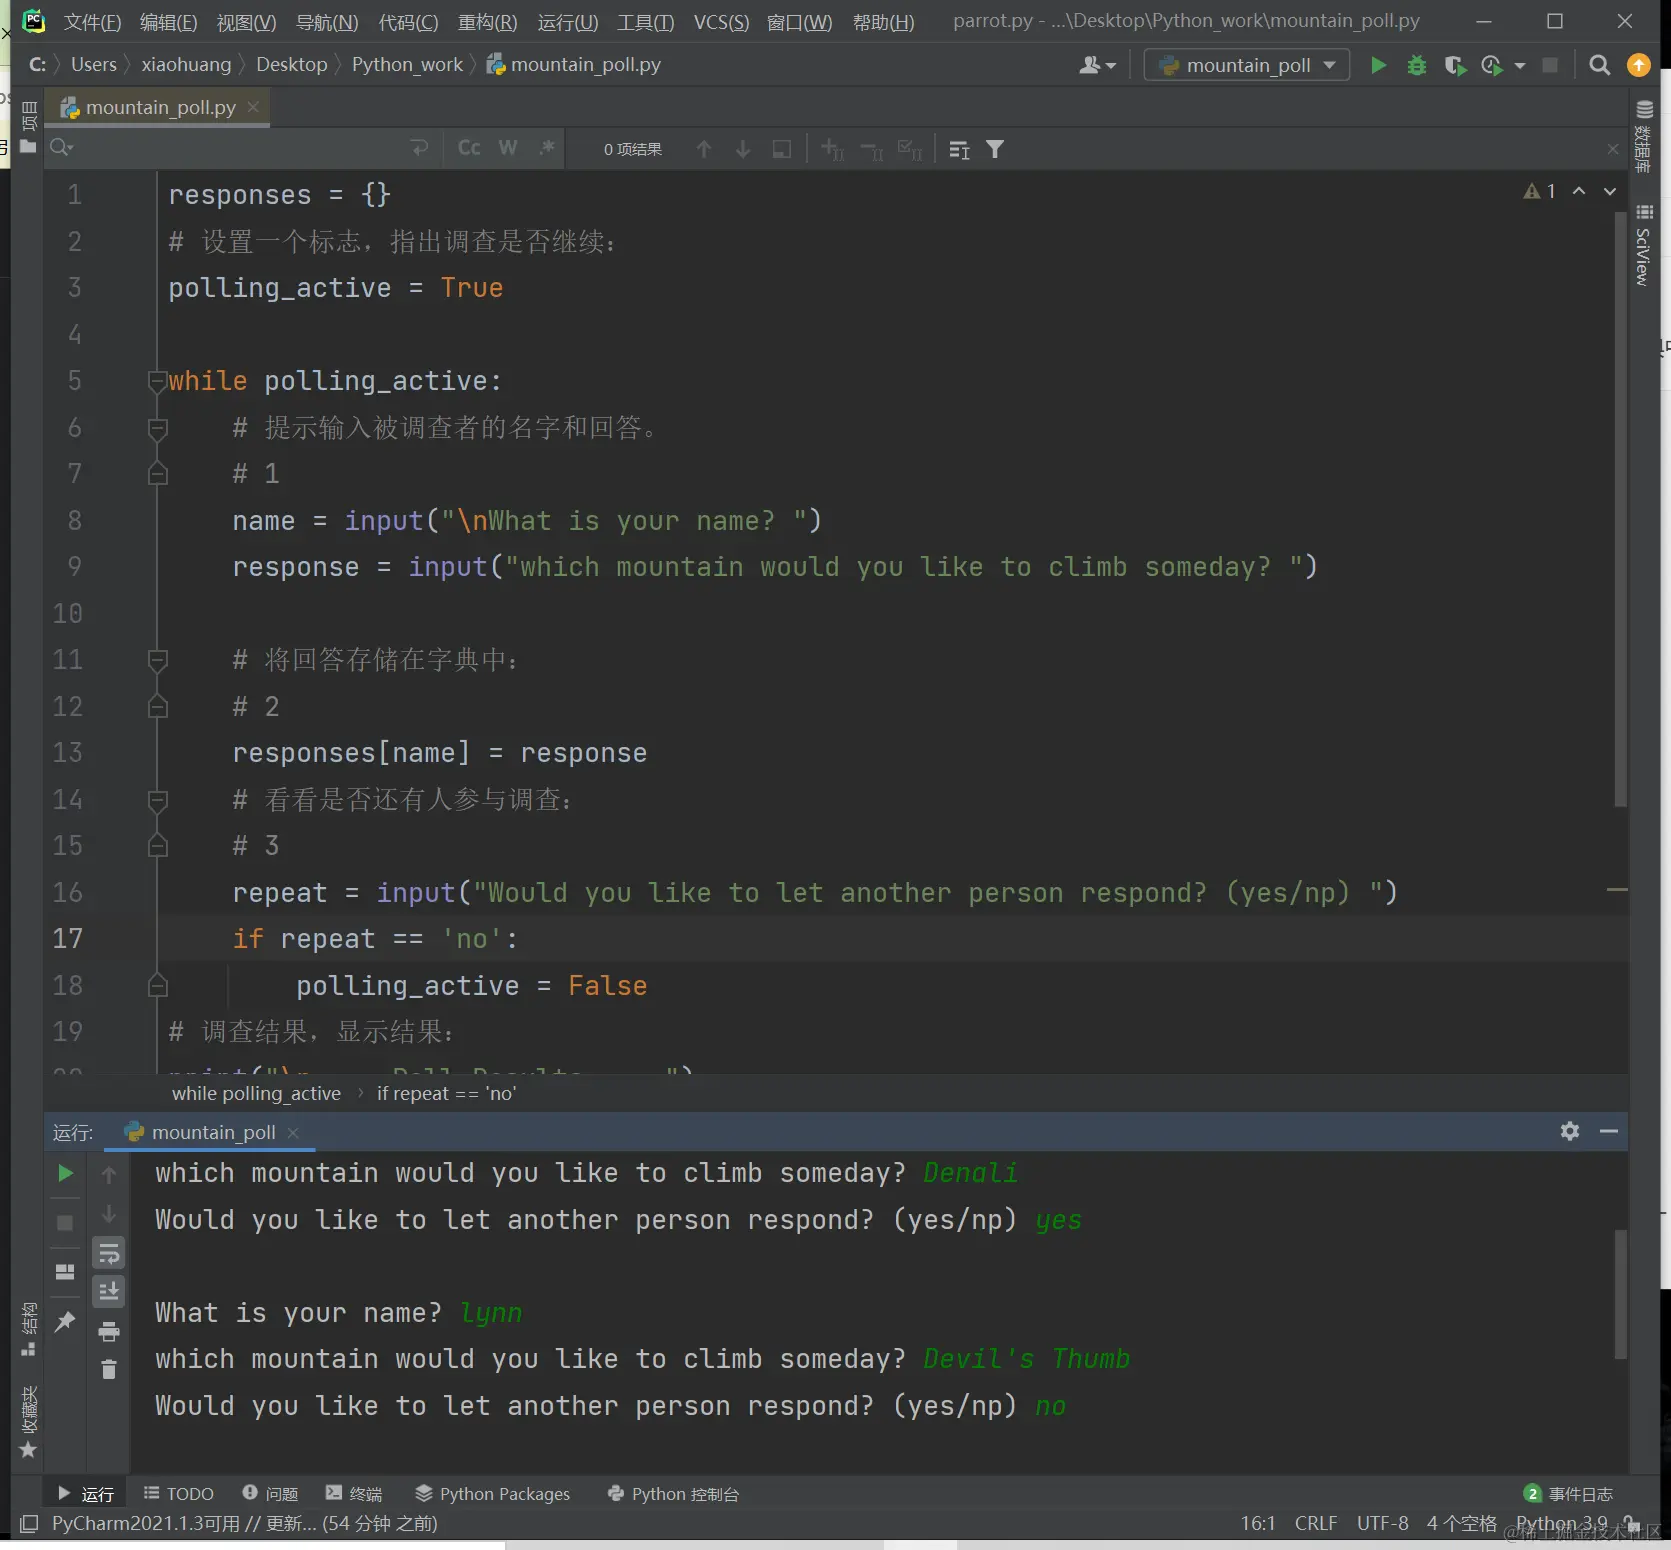Screen dimensions: 1671x1550
Task: Rerun mountain_poll in the Run panel
Action: coord(65,1173)
